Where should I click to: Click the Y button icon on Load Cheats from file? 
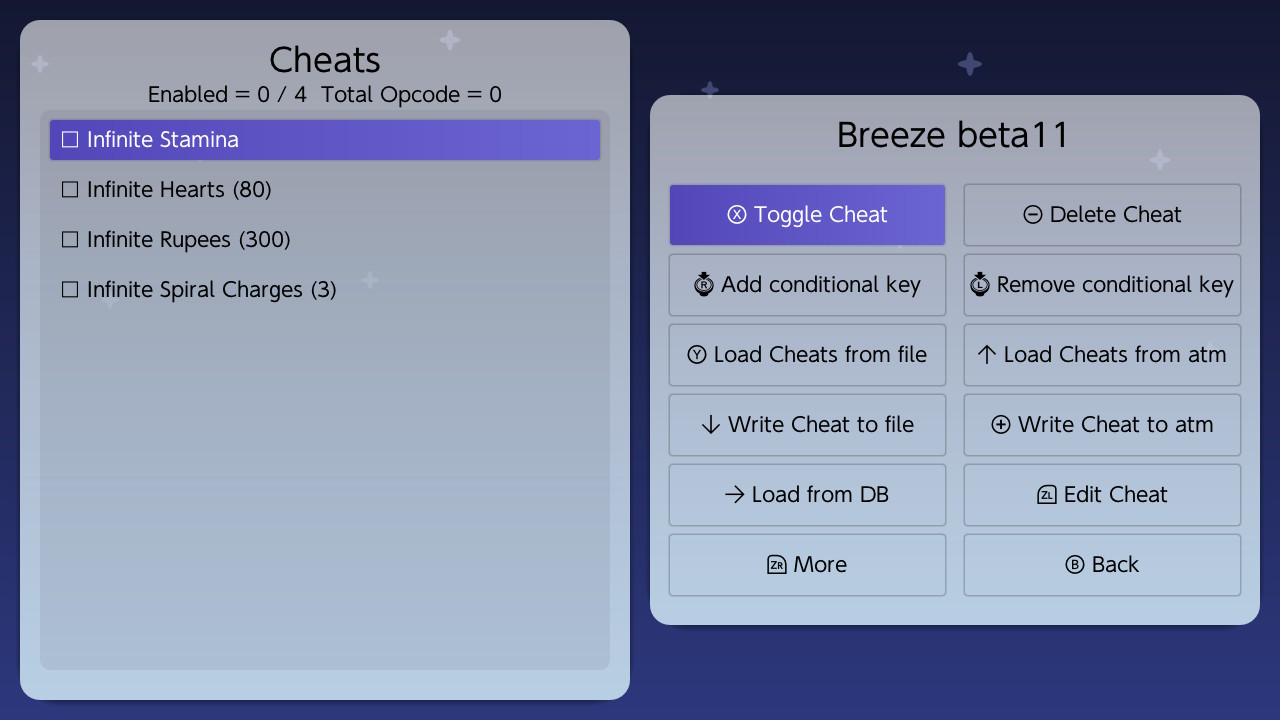(x=697, y=355)
